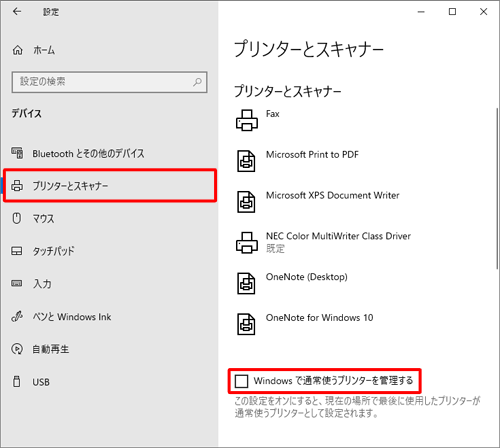Click the Home house icon
Image resolution: width=500 pixels, height=448 pixels.
point(18,50)
